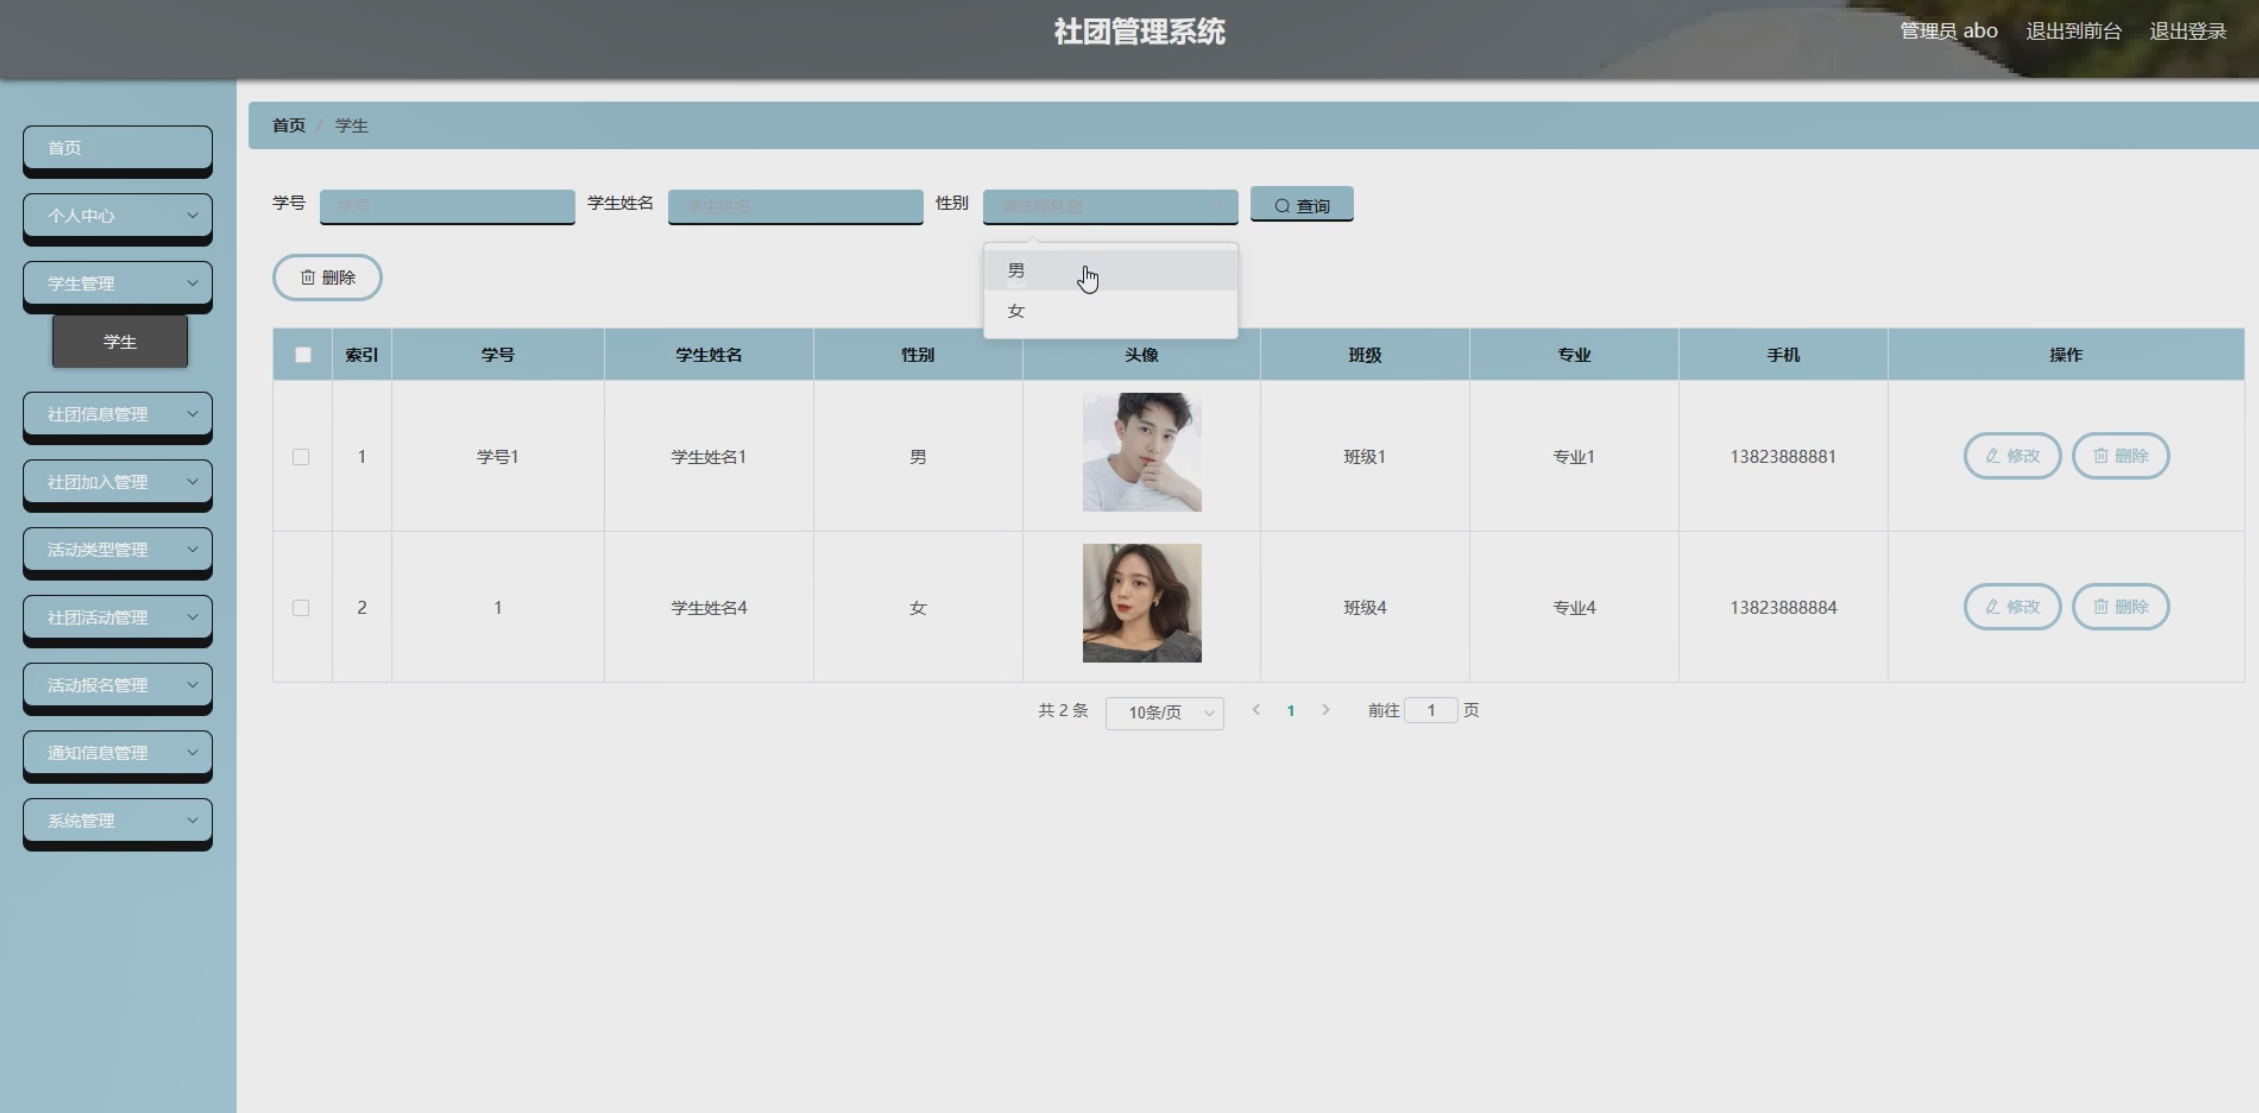Viewport: 2259px width, 1113px height.
Task: Click the trash 删除 batch delete button
Action: coord(327,277)
